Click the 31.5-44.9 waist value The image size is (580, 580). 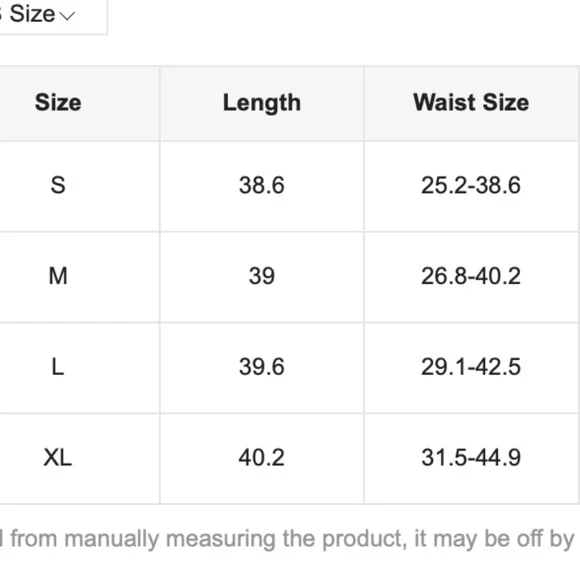[x=471, y=458]
